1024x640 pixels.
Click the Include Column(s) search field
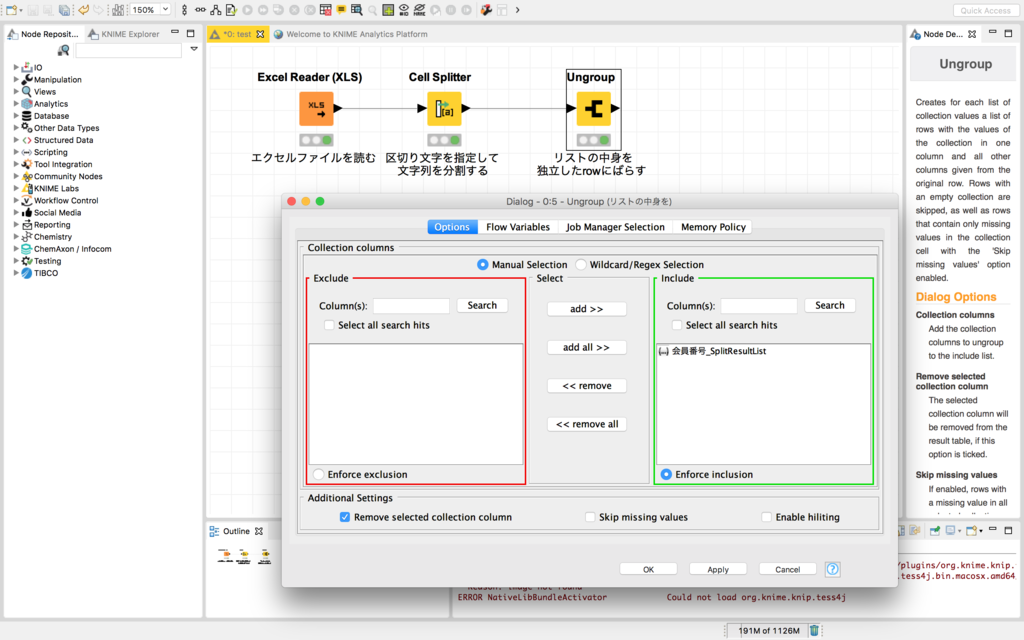point(759,306)
